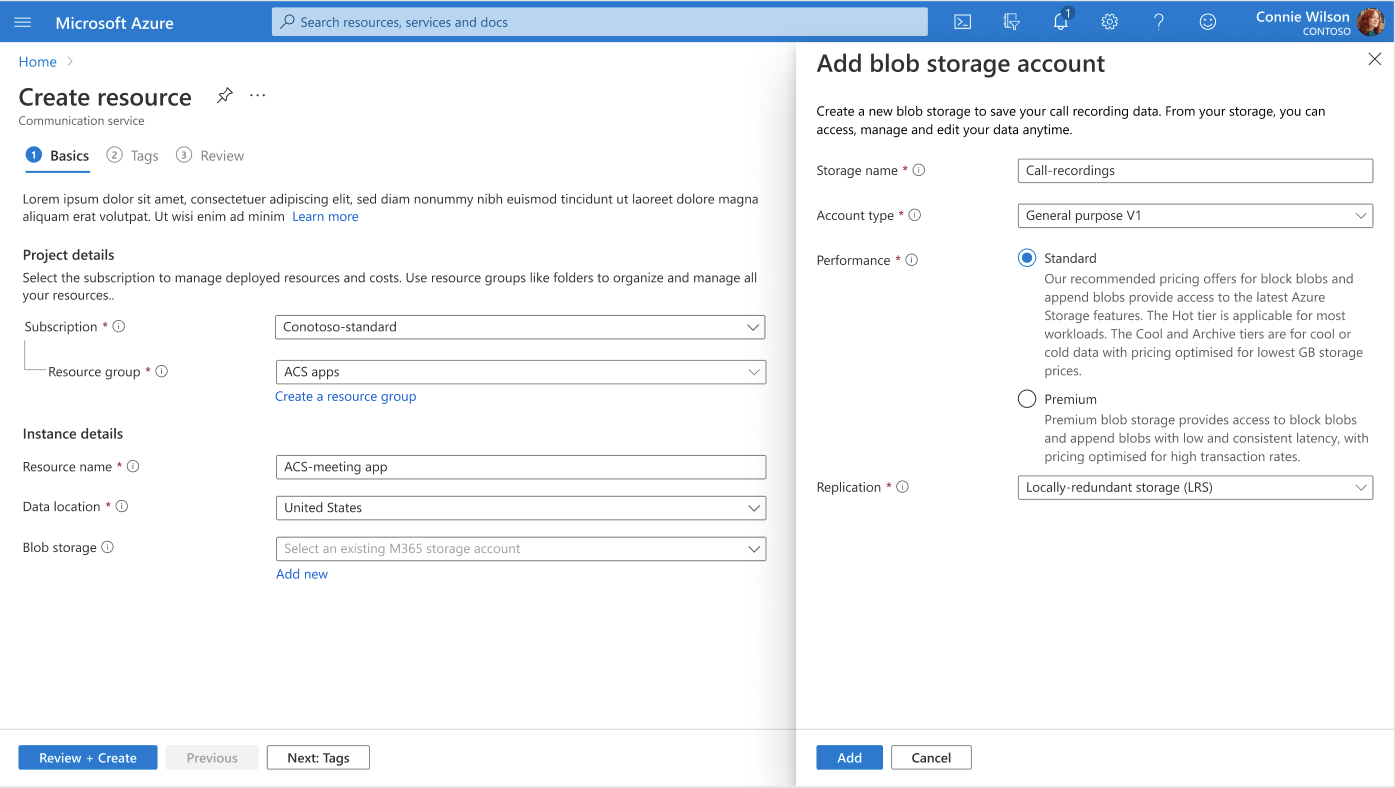The width and height of the screenshot is (1395, 788).
Task: Click the Instance details heading
Action: [x=73, y=434]
